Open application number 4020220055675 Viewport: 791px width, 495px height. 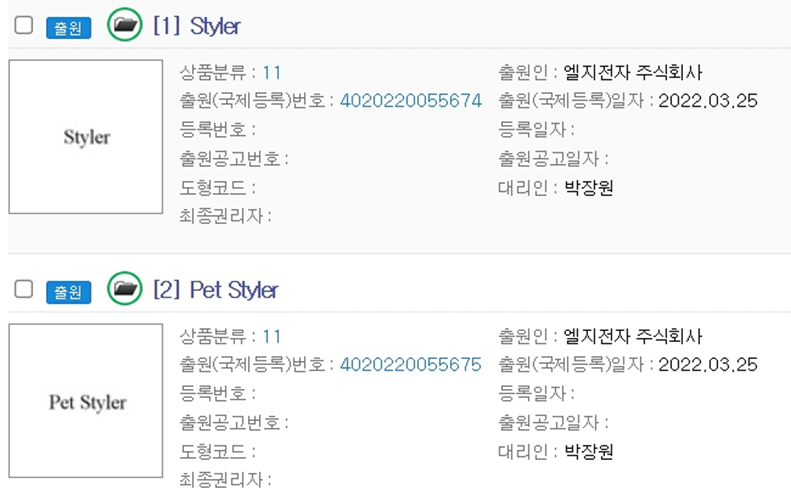tap(411, 364)
